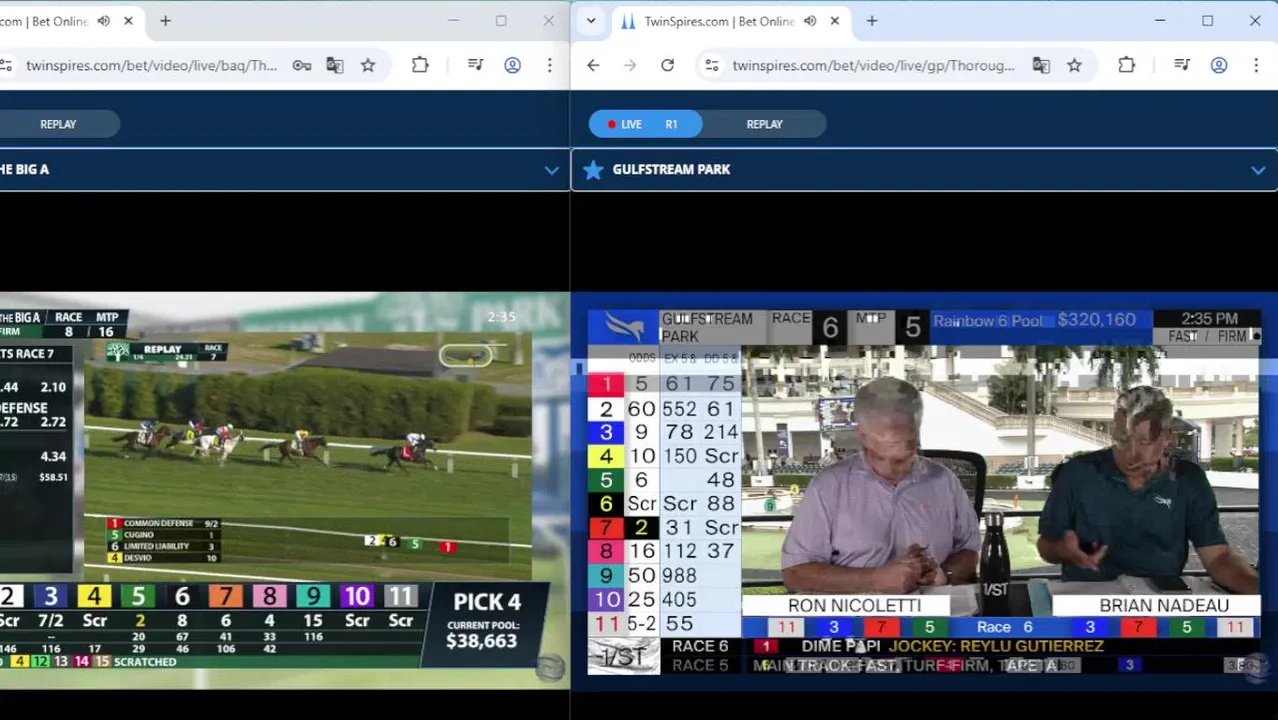Maximize the right browser window
The height and width of the screenshot is (720, 1278).
pos(1207,21)
